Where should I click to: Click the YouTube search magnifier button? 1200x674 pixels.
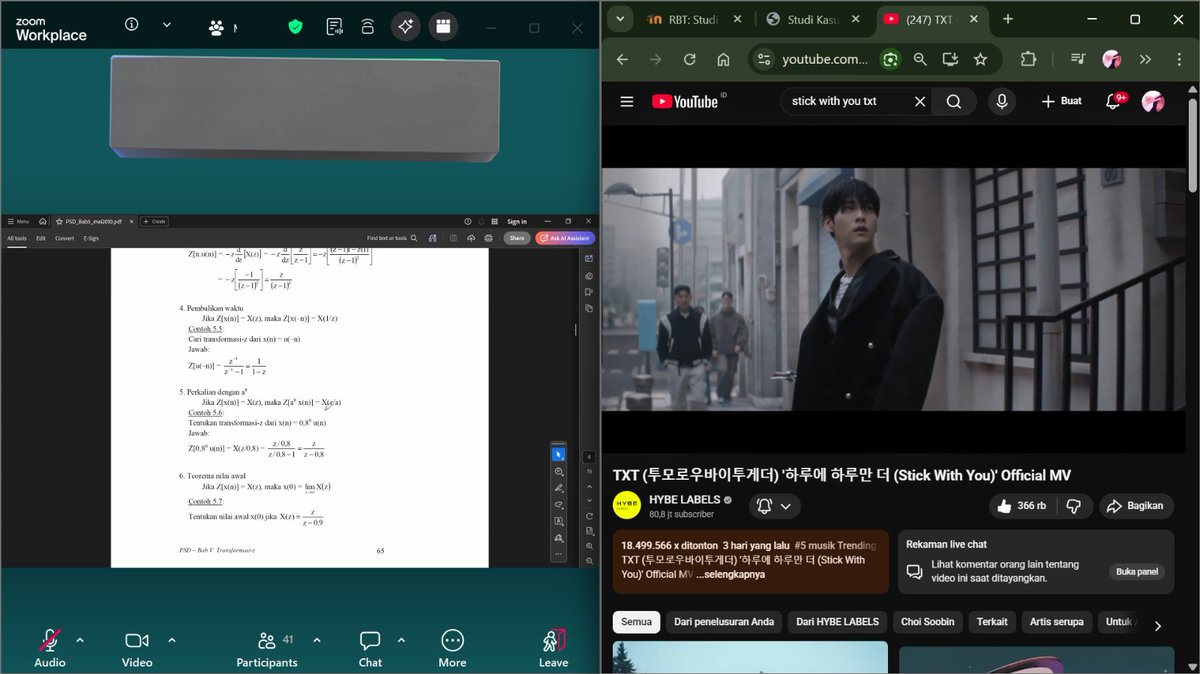point(954,101)
